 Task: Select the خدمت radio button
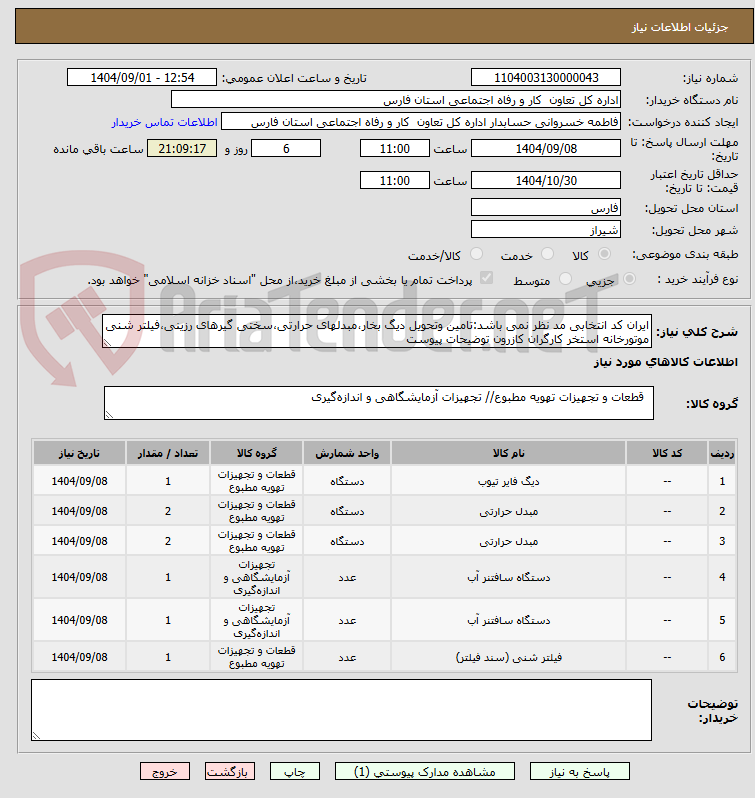(x=547, y=253)
